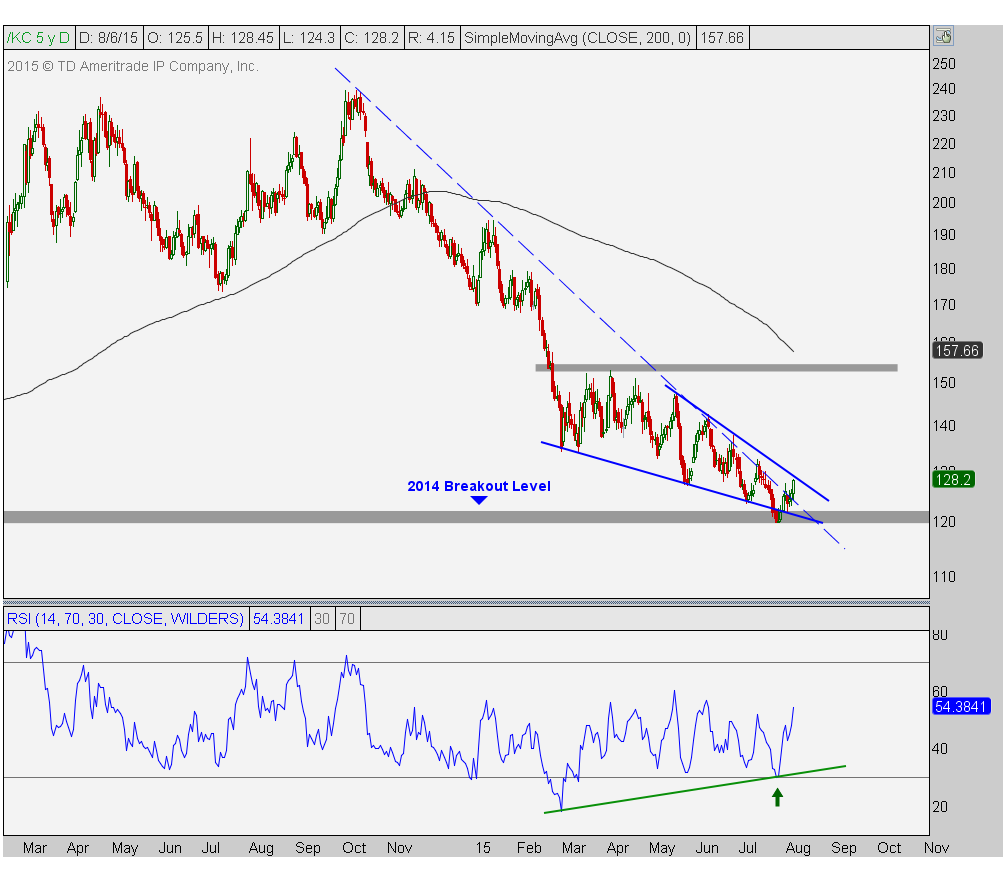Image resolution: width=1004 pixels, height=882 pixels.
Task: Click the 170 price axis label
Action: point(944,305)
